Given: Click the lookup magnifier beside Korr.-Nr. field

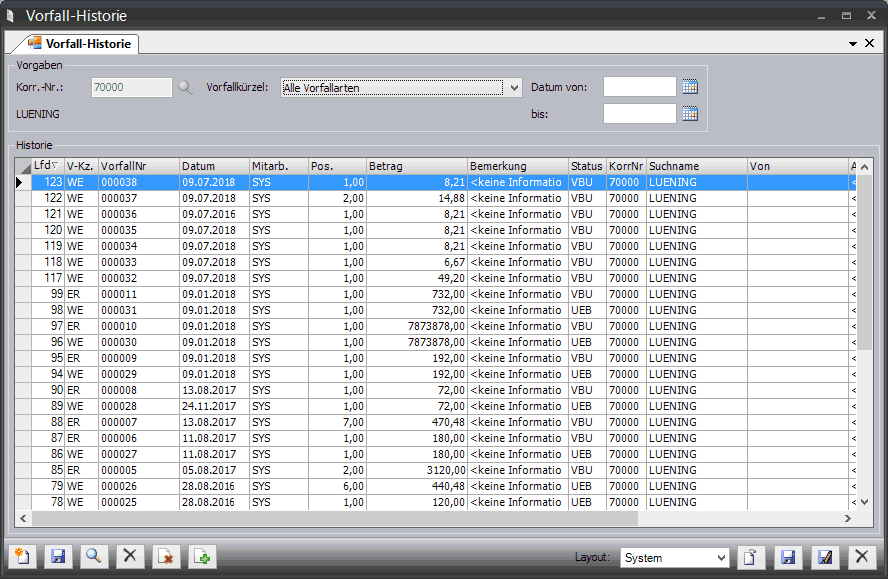Looking at the screenshot, I should coord(185,87).
